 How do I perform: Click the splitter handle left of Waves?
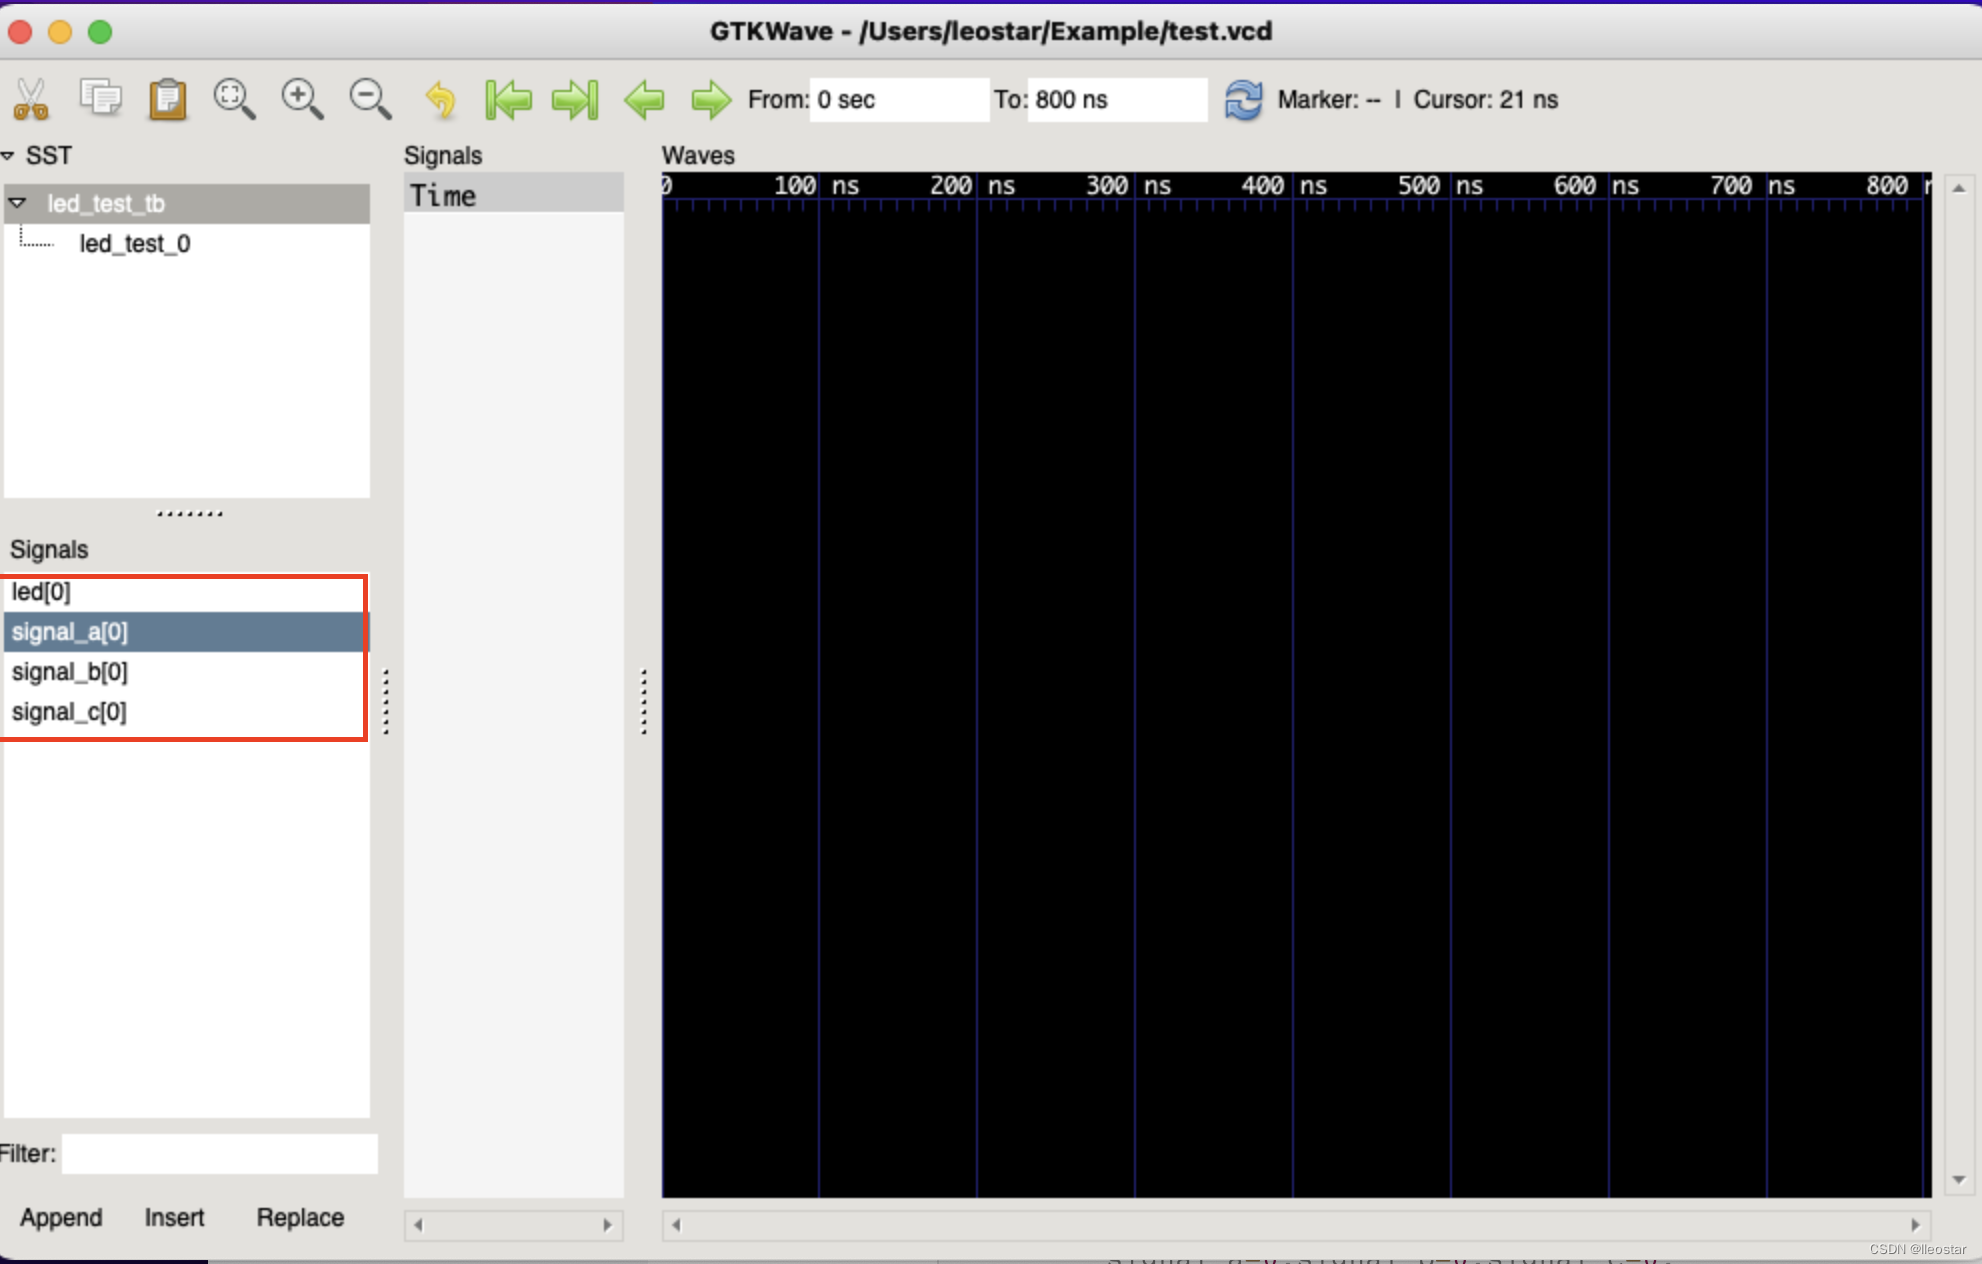click(643, 702)
